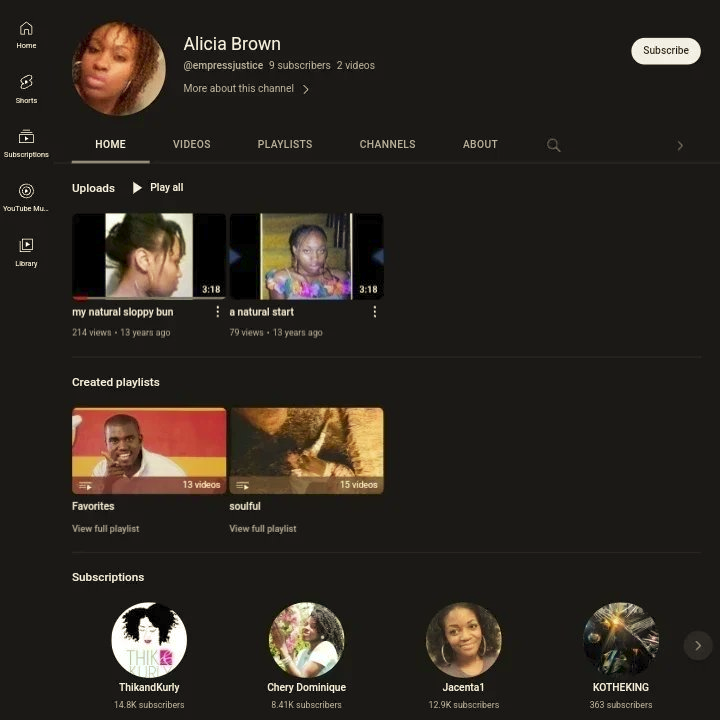Viewport: 720px width, 720px height.
Task: Open the Favorites playlist thumbnail
Action: pyautogui.click(x=149, y=451)
